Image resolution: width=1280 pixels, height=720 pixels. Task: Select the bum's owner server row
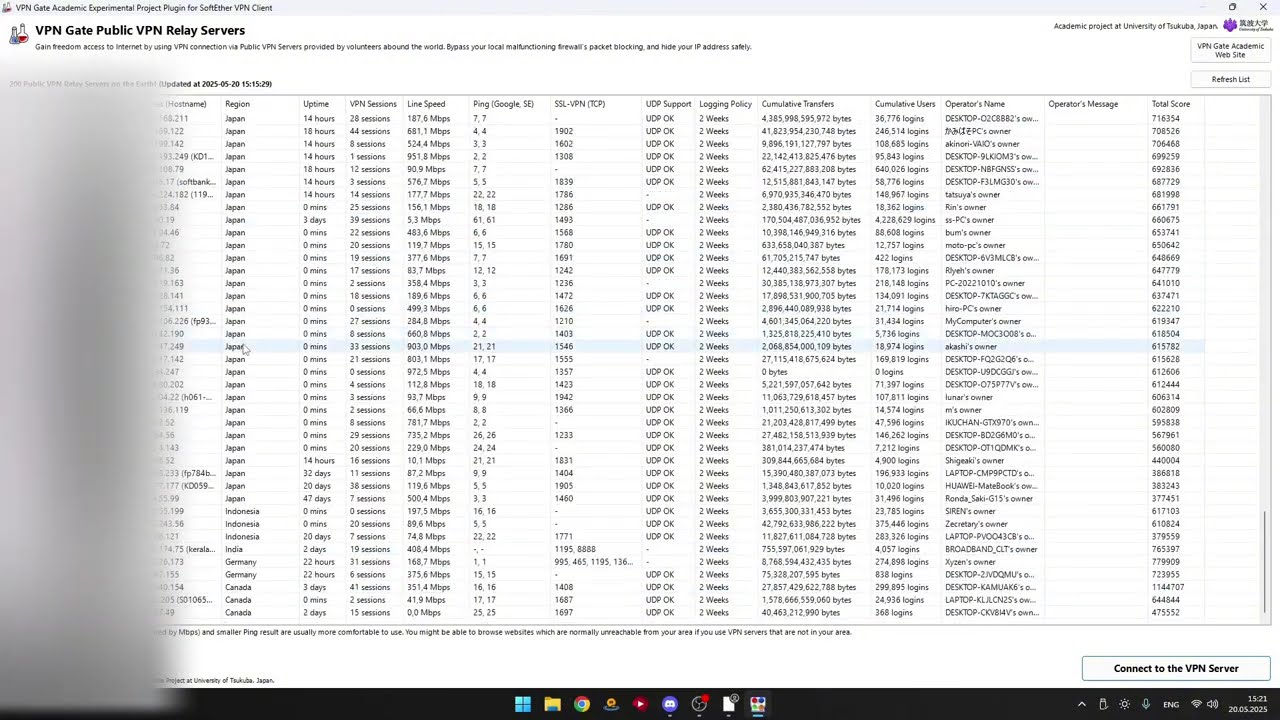680,233
